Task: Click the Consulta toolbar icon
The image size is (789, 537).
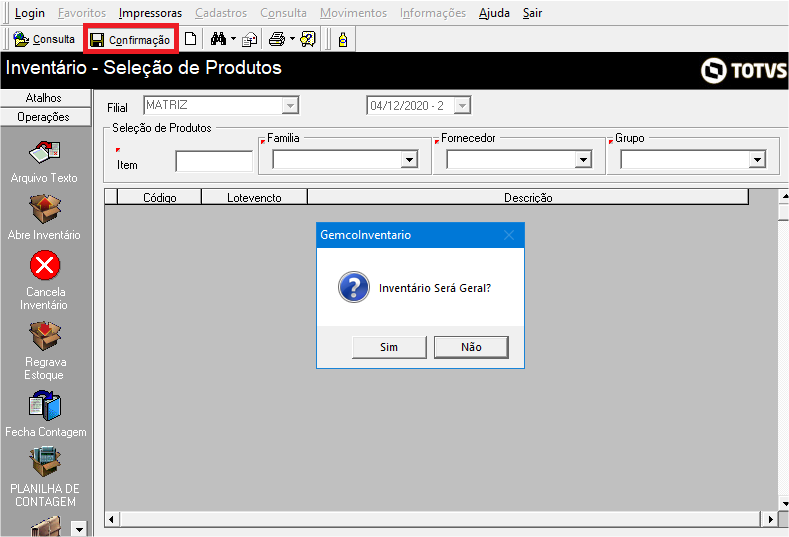Action: (x=21, y=39)
